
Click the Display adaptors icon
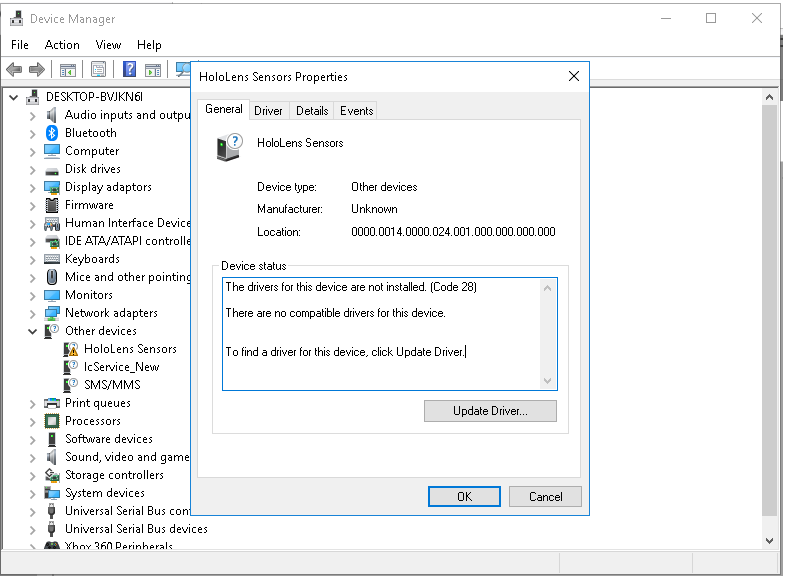pos(52,187)
